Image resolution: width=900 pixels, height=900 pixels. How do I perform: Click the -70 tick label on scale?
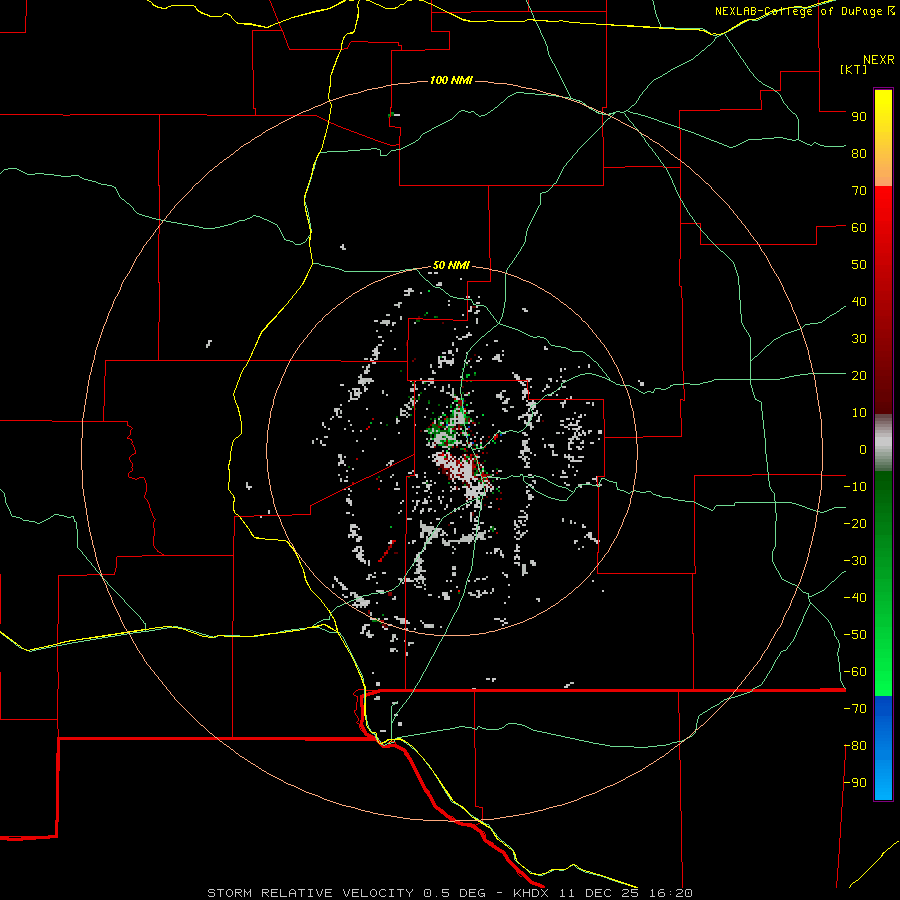(855, 709)
